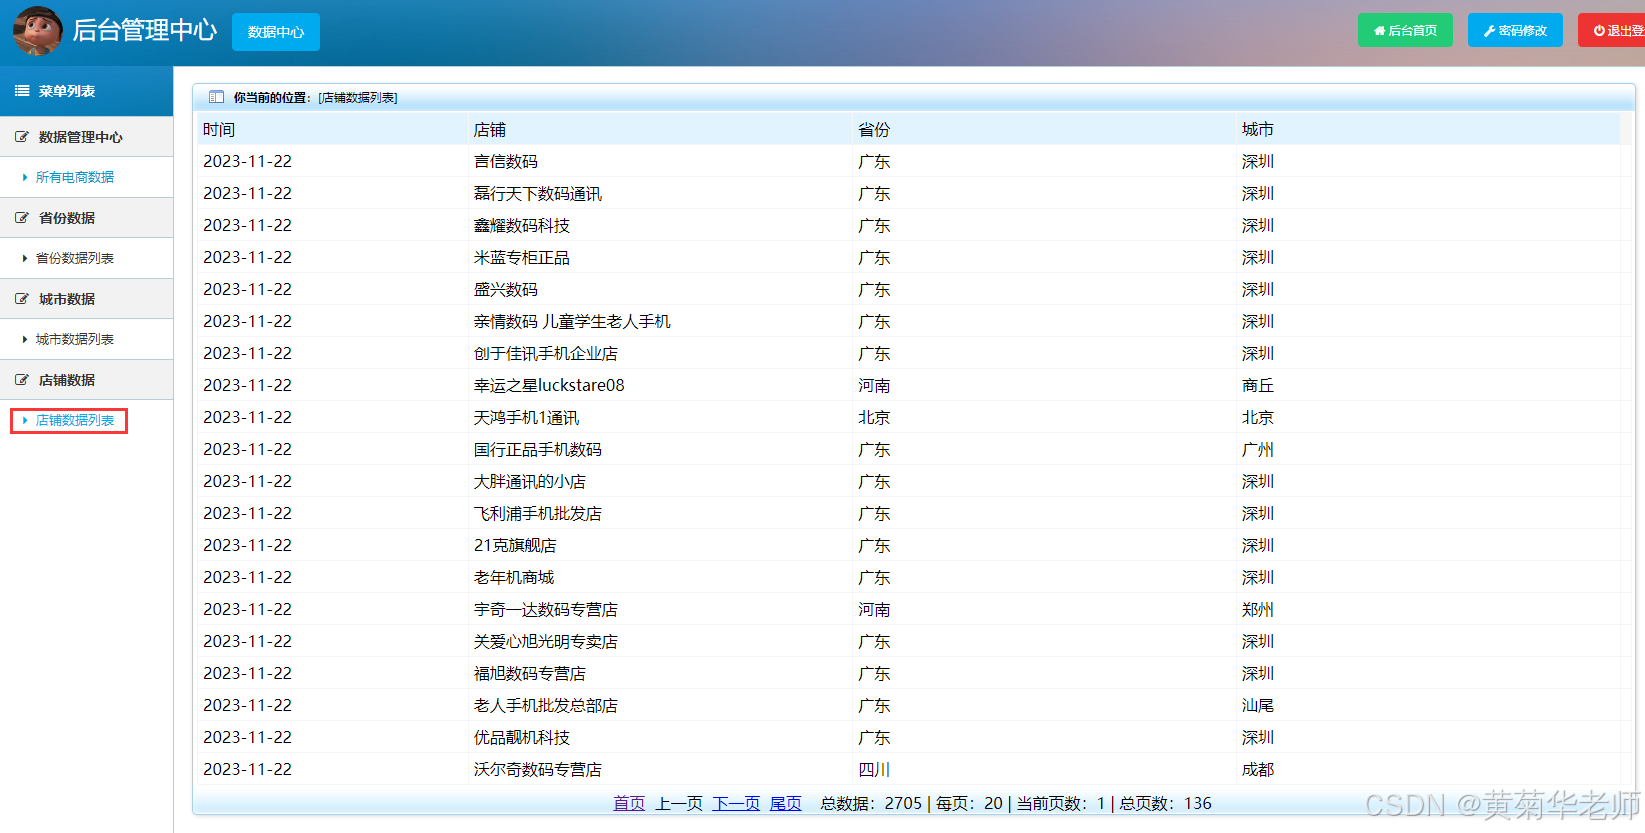Select shop name 盛兴数码
The image size is (1645, 833).
[x=506, y=289]
